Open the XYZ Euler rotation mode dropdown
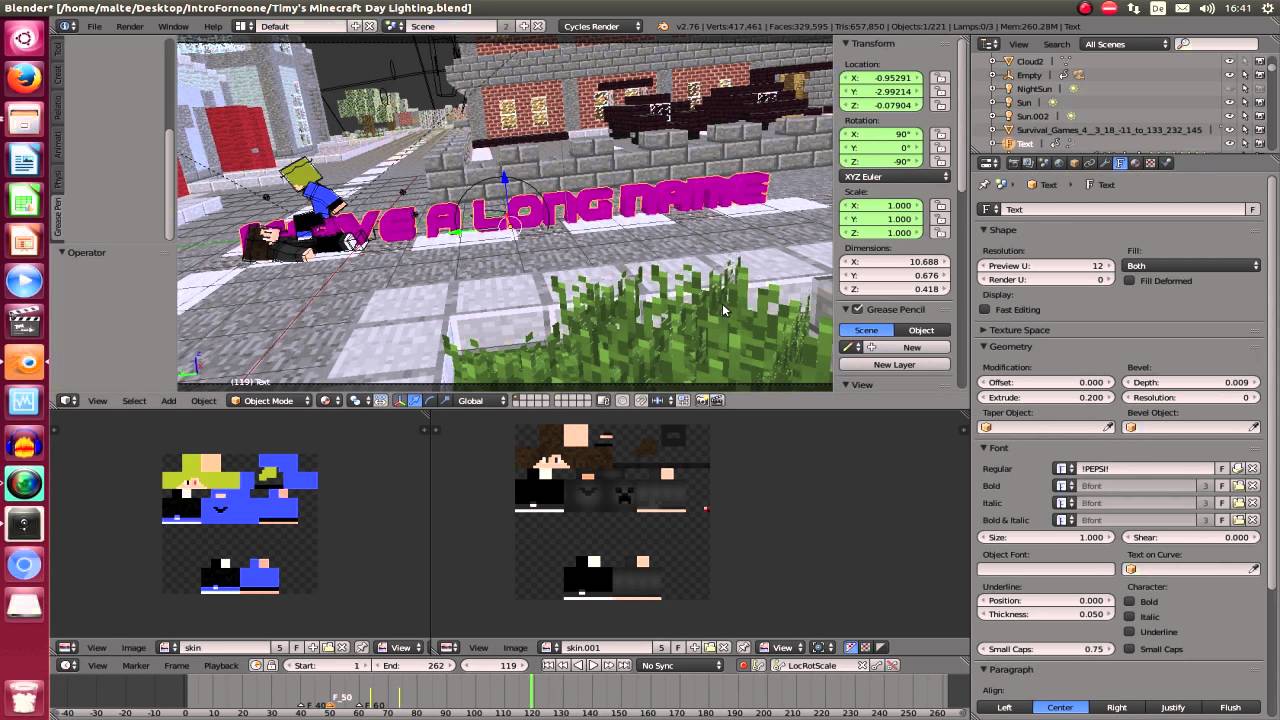Image resolution: width=1280 pixels, height=720 pixels. 895,177
